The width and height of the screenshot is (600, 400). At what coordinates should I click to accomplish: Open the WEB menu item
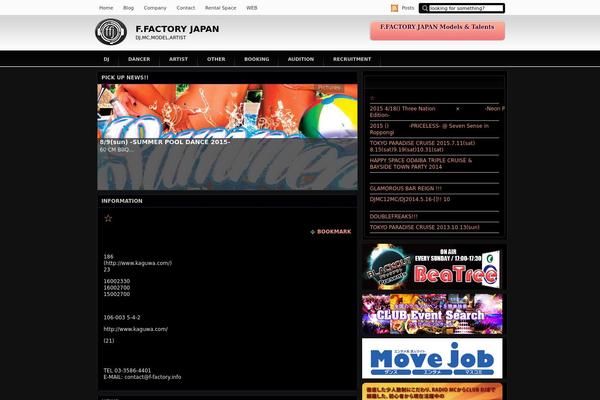(x=252, y=8)
